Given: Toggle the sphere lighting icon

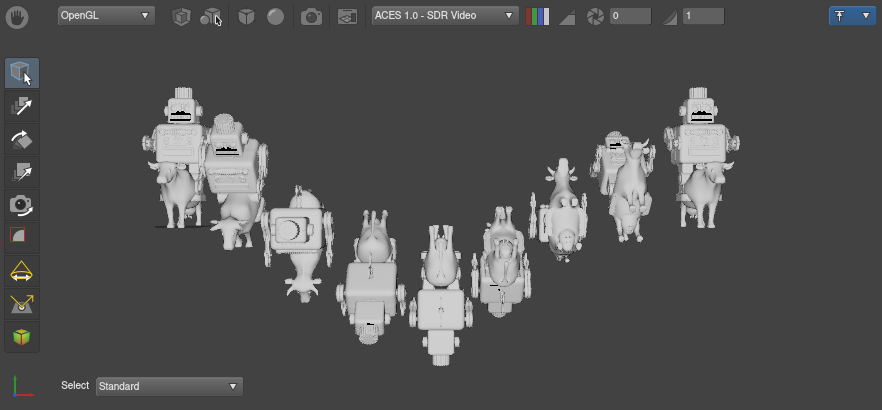Looking at the screenshot, I should 275,17.
